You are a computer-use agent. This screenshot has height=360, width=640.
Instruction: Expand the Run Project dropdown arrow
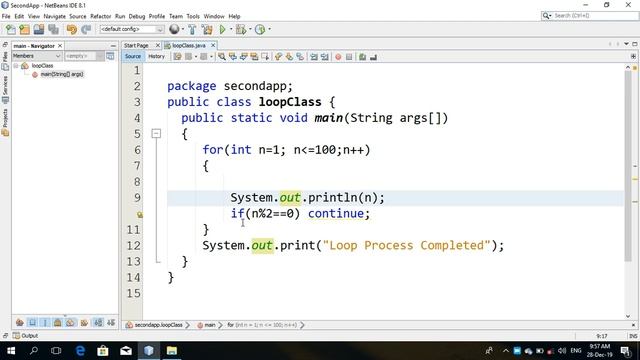[x=231, y=29]
